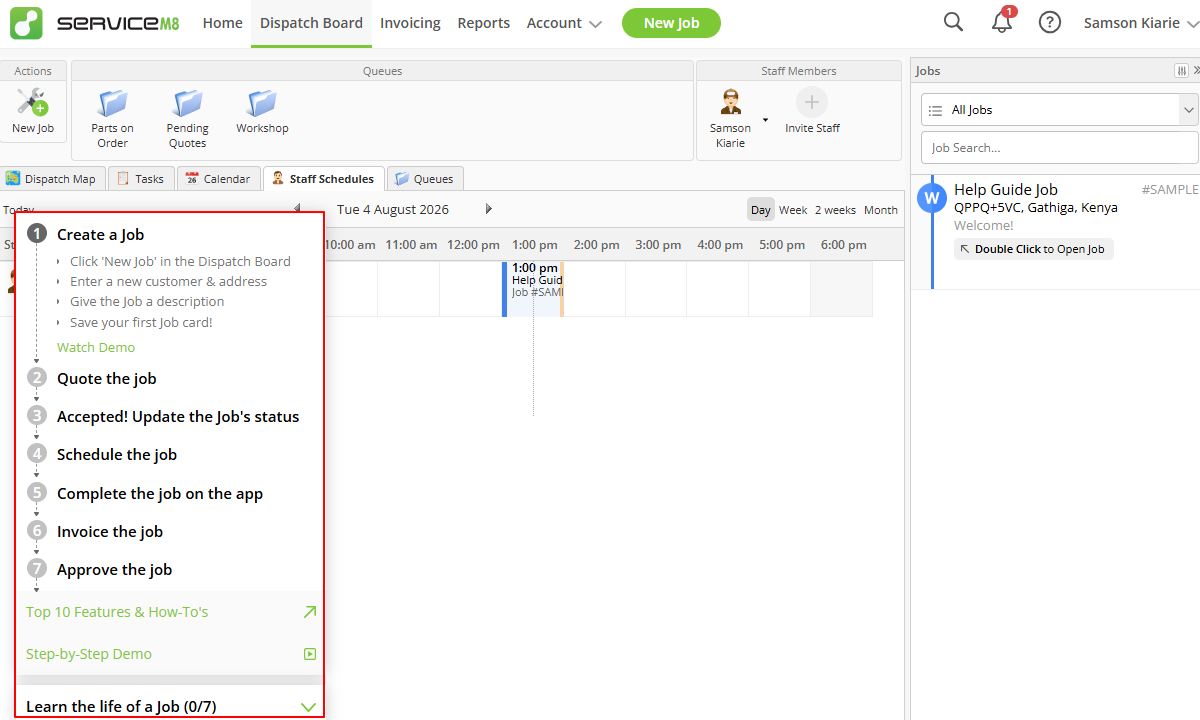Select Help Guide Job in jobs list
The image size is (1200, 720).
[1055, 232]
